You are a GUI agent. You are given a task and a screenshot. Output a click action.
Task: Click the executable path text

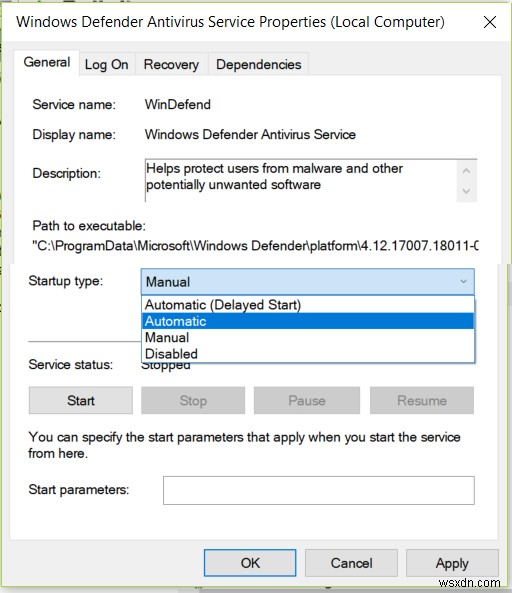click(255, 246)
